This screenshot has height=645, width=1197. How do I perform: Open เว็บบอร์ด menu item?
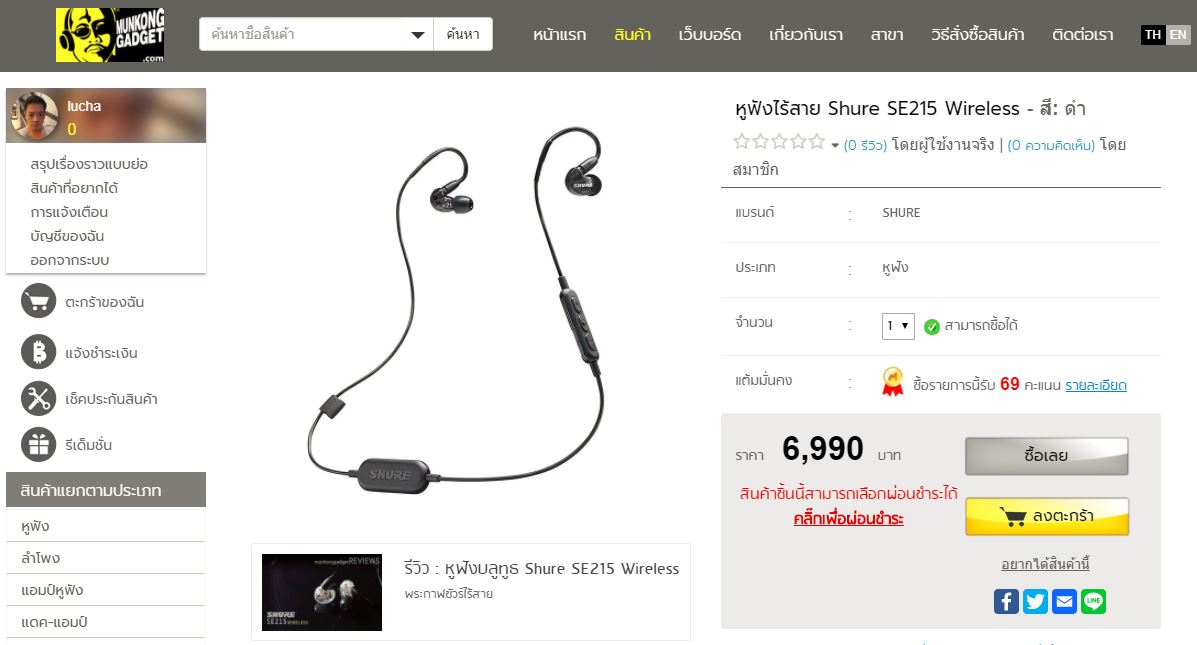click(709, 35)
